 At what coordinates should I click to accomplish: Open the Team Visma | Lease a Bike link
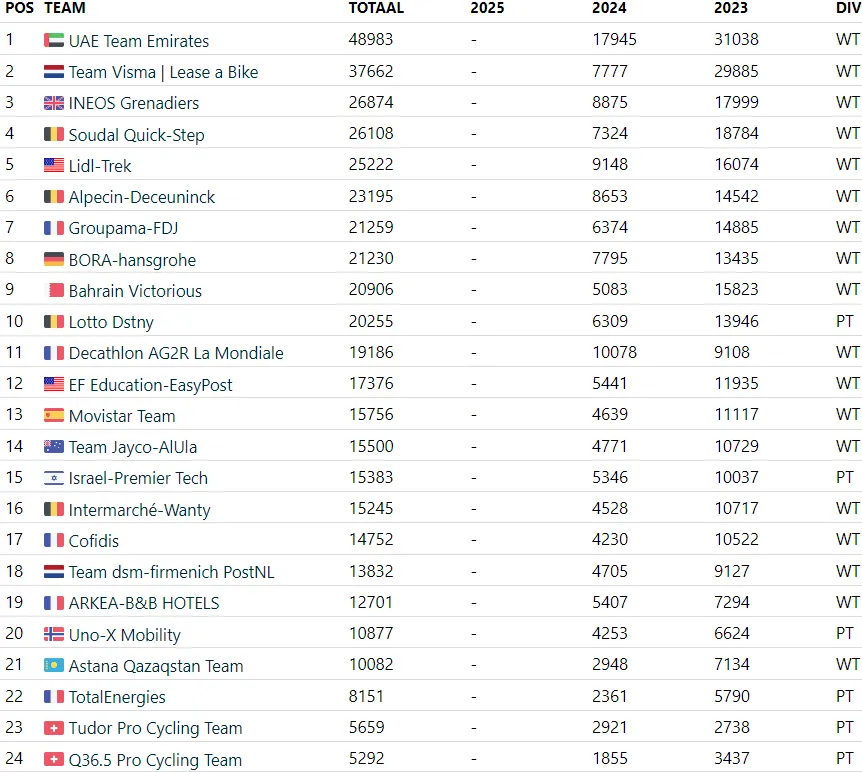[x=163, y=72]
